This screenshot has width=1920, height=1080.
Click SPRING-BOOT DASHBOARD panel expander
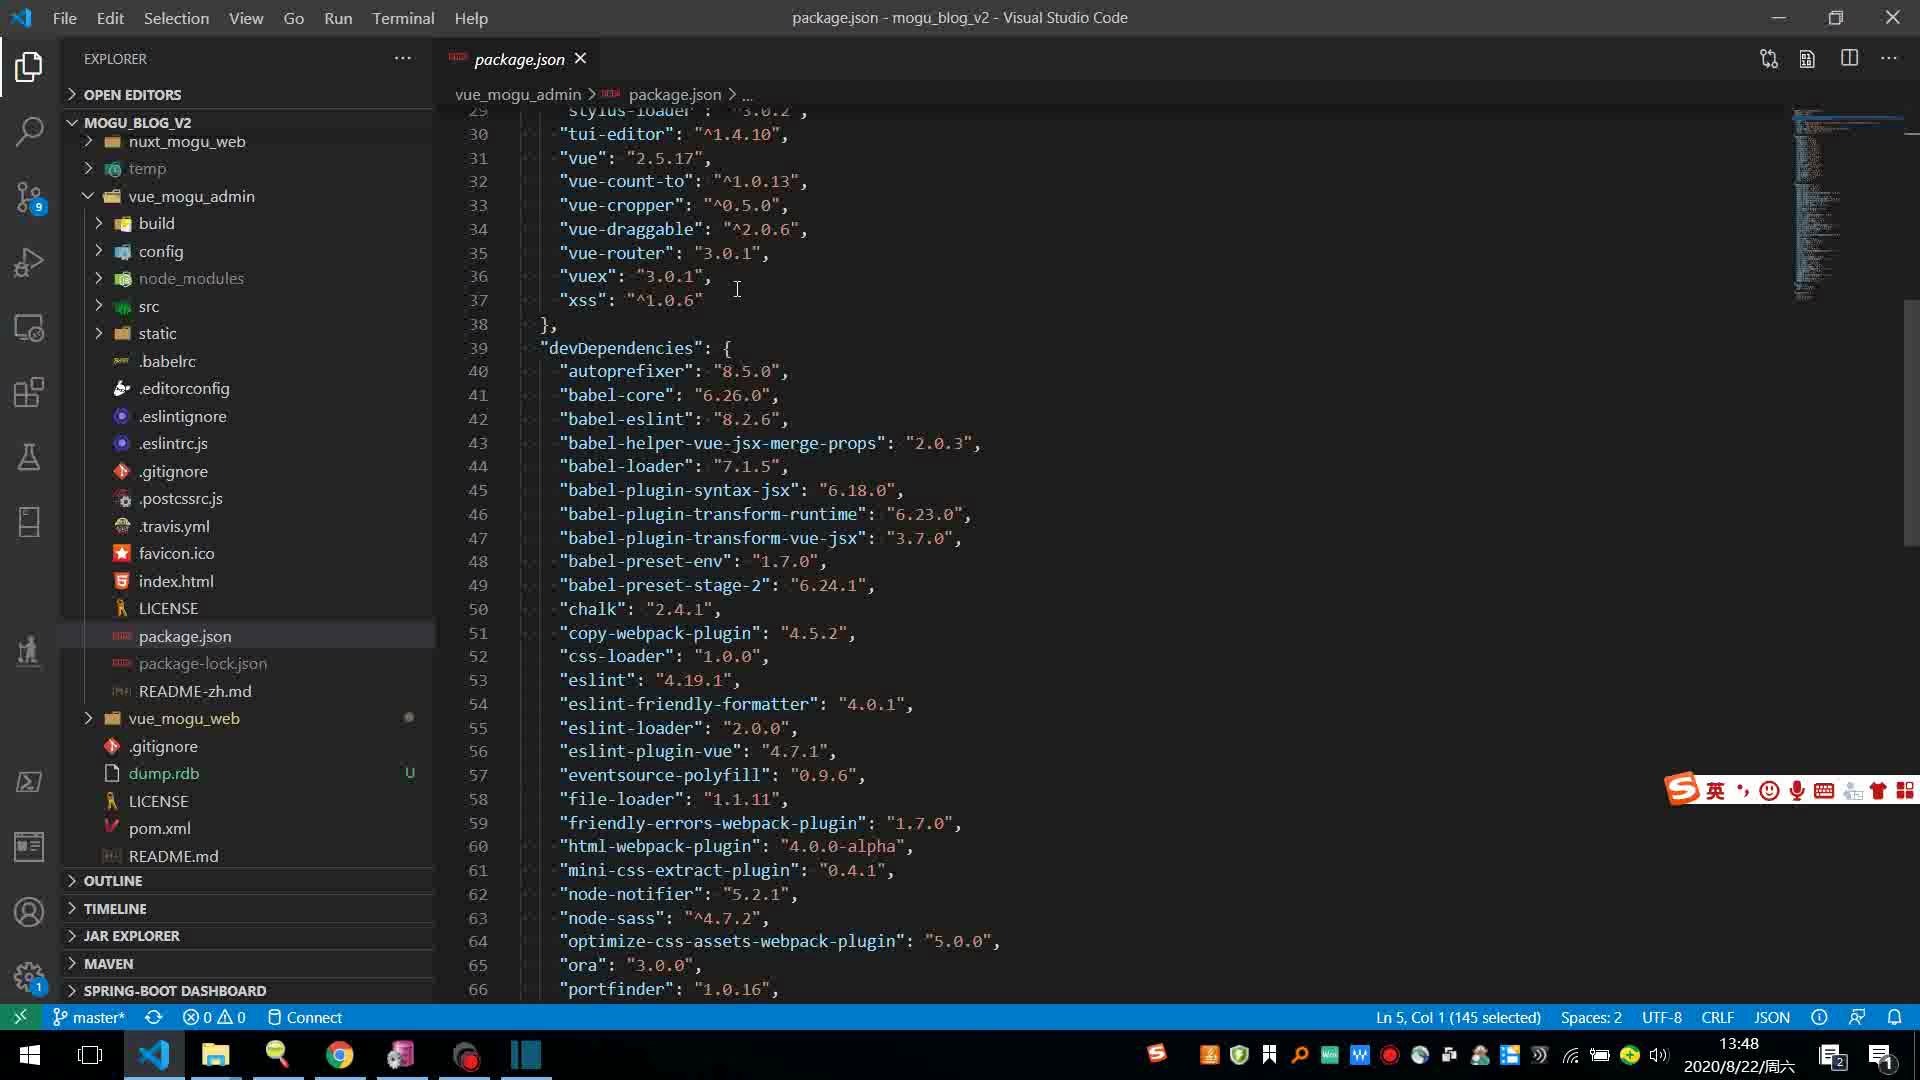pyautogui.click(x=71, y=990)
